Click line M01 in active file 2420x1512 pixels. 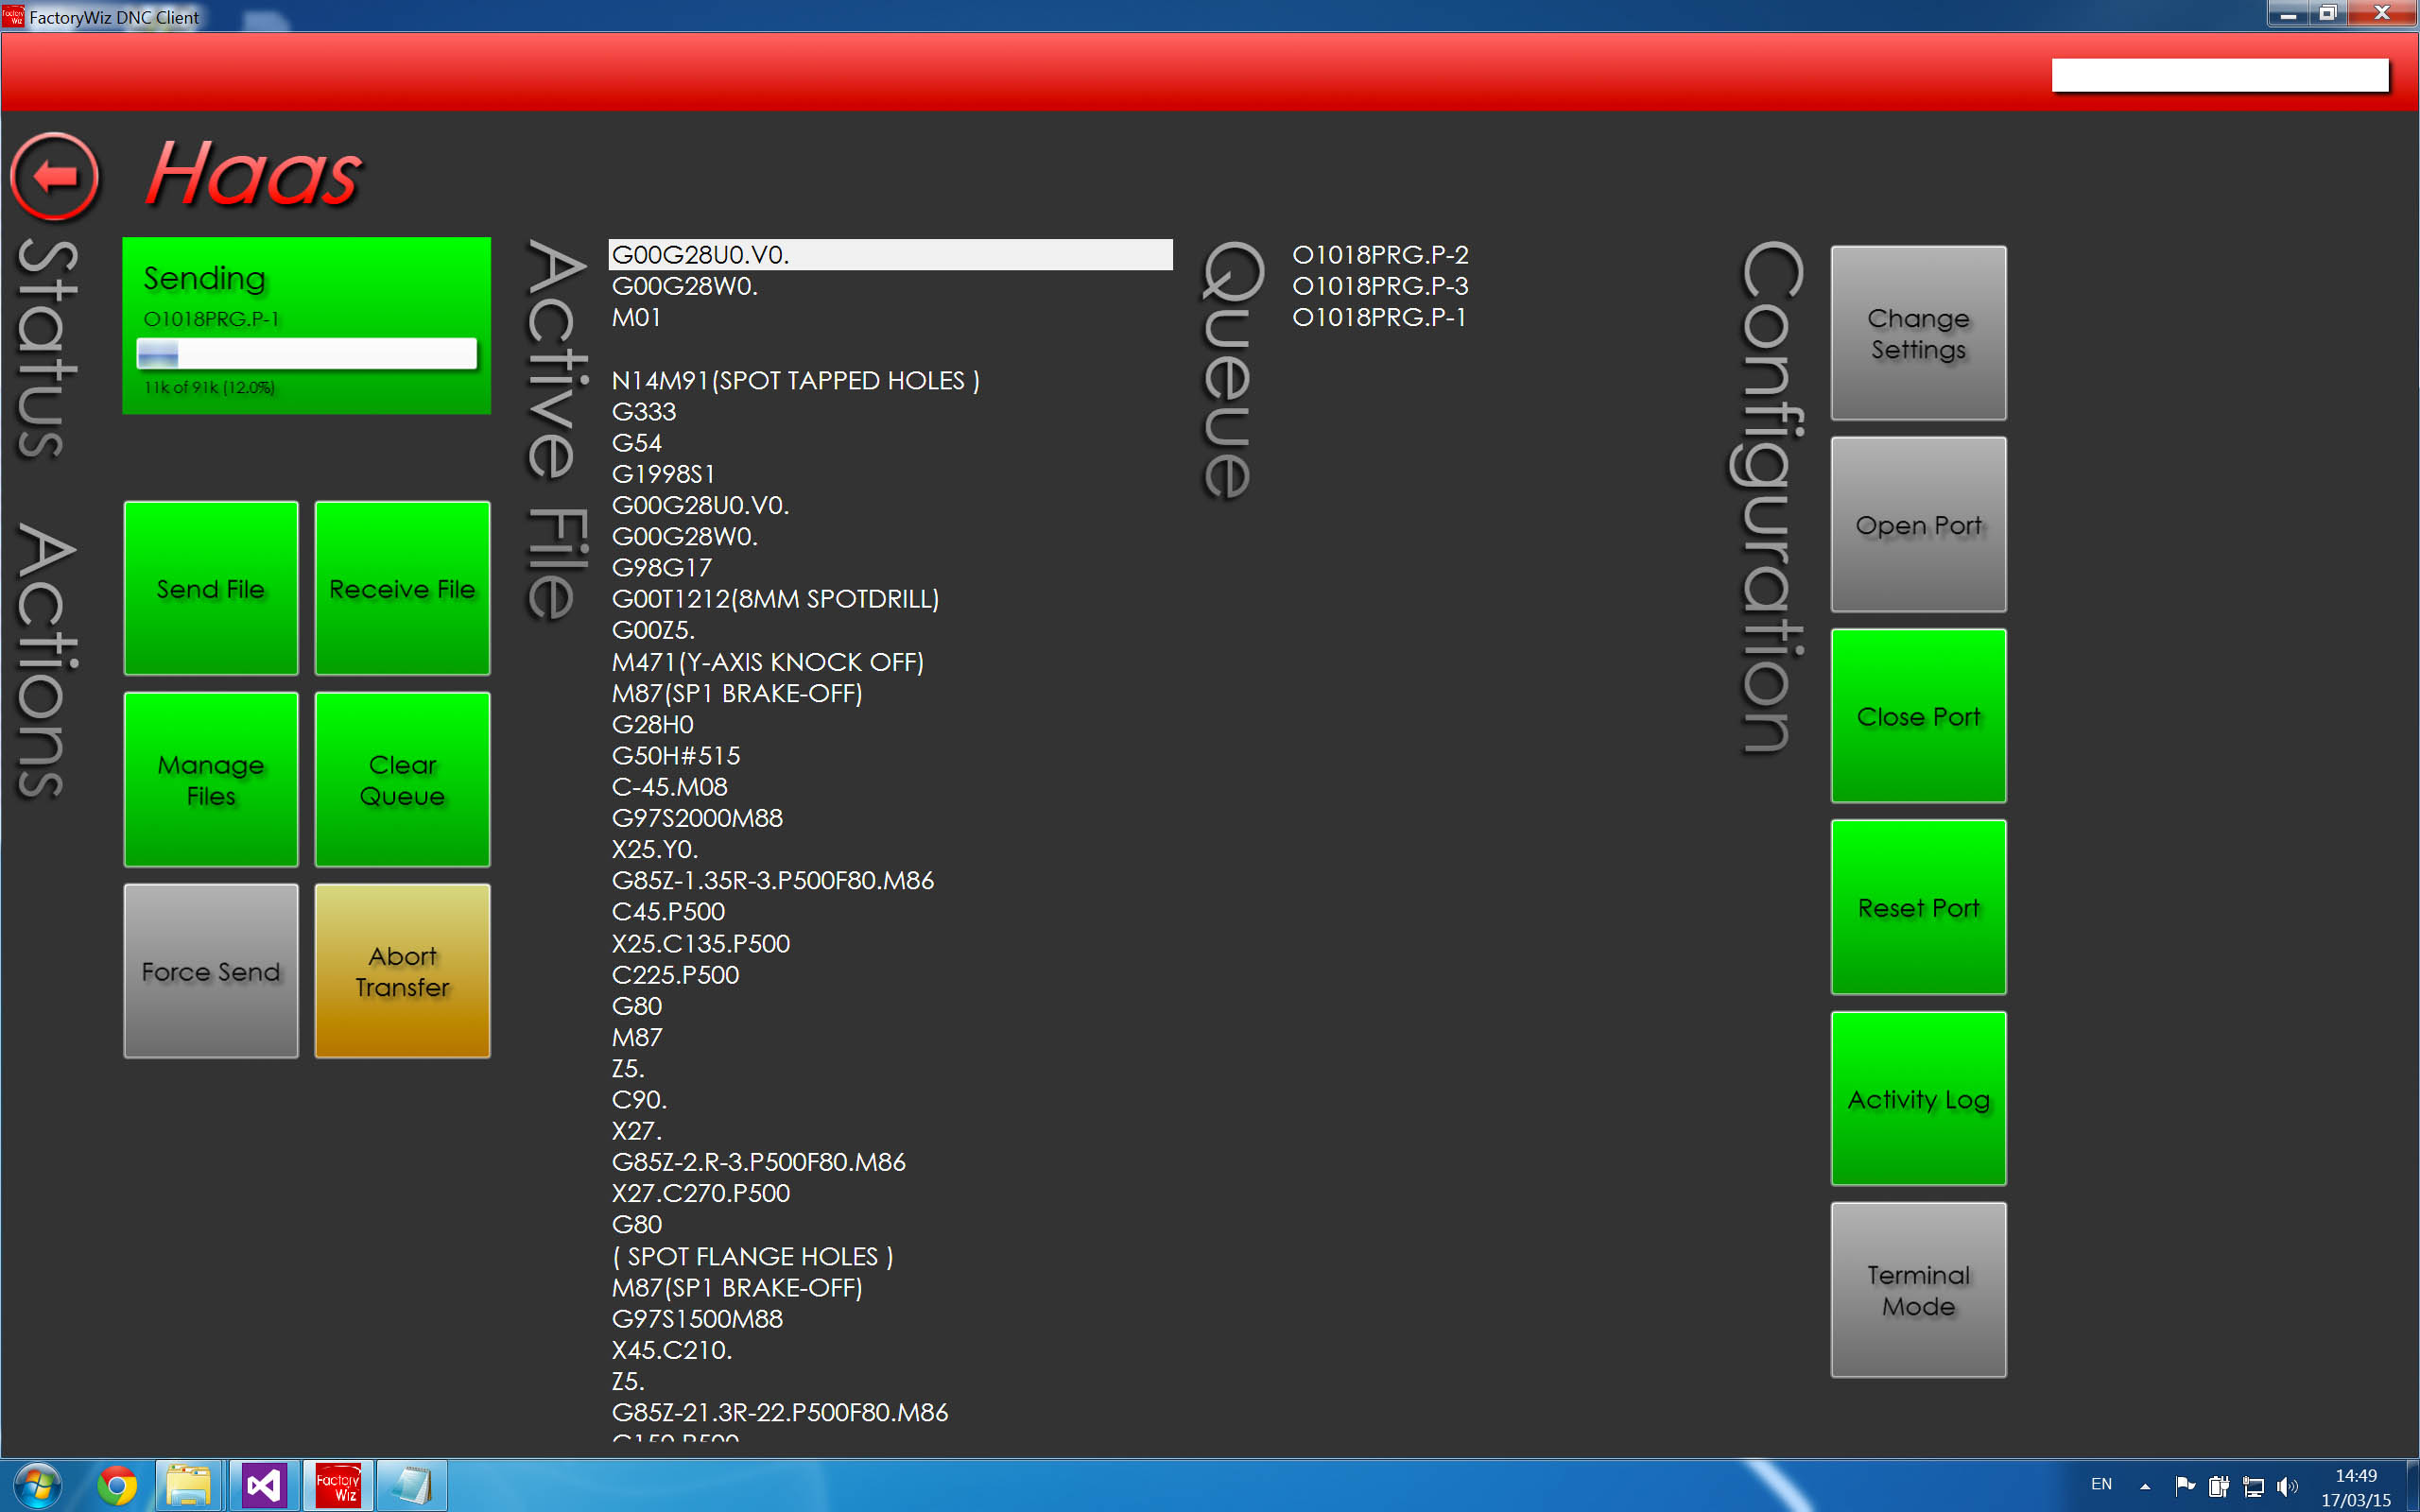[x=636, y=317]
